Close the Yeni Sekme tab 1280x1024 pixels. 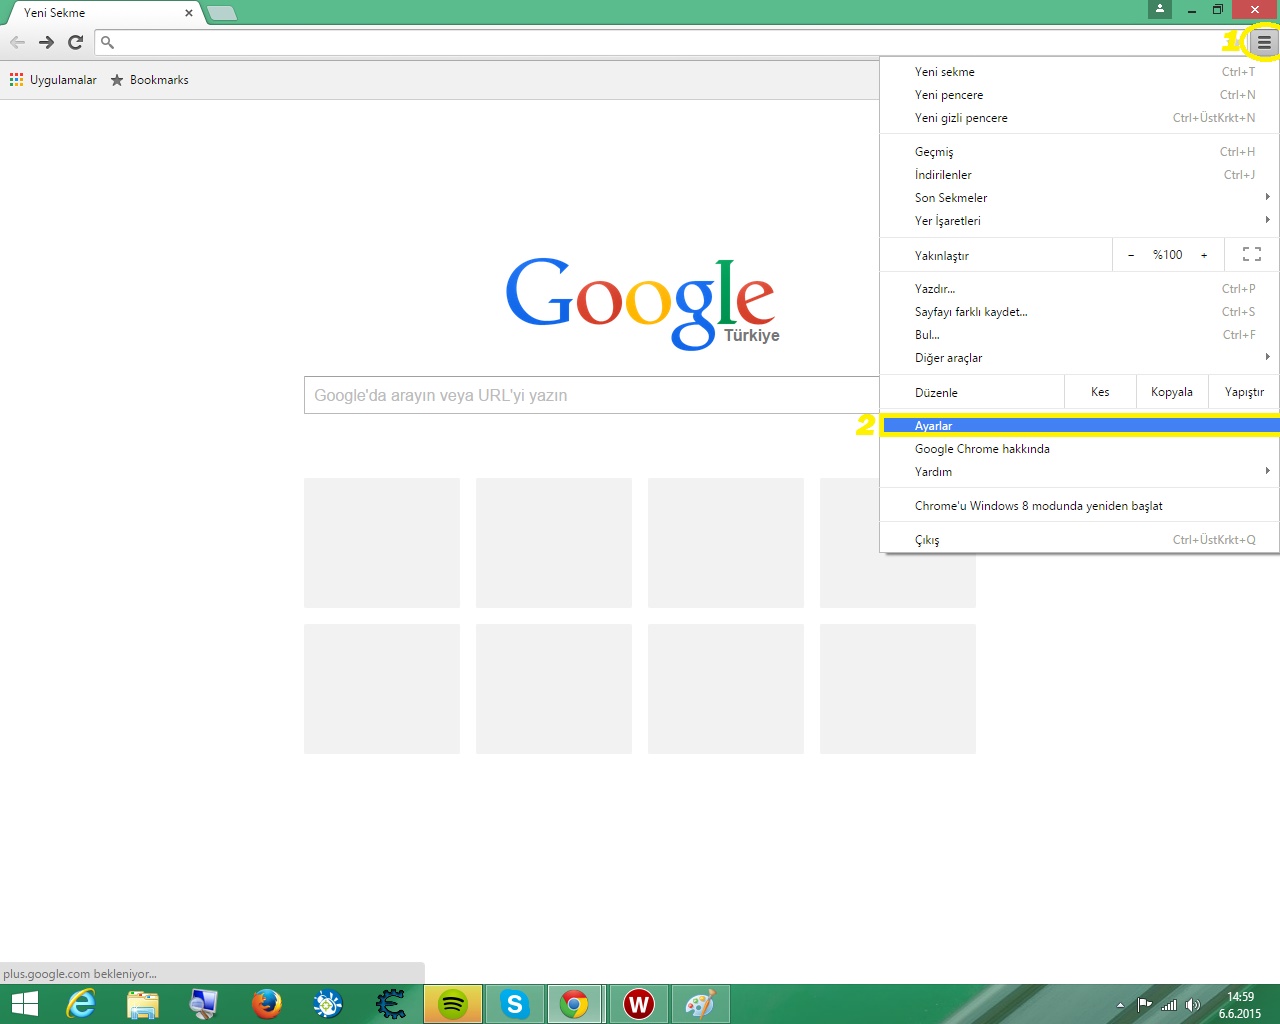tap(189, 13)
